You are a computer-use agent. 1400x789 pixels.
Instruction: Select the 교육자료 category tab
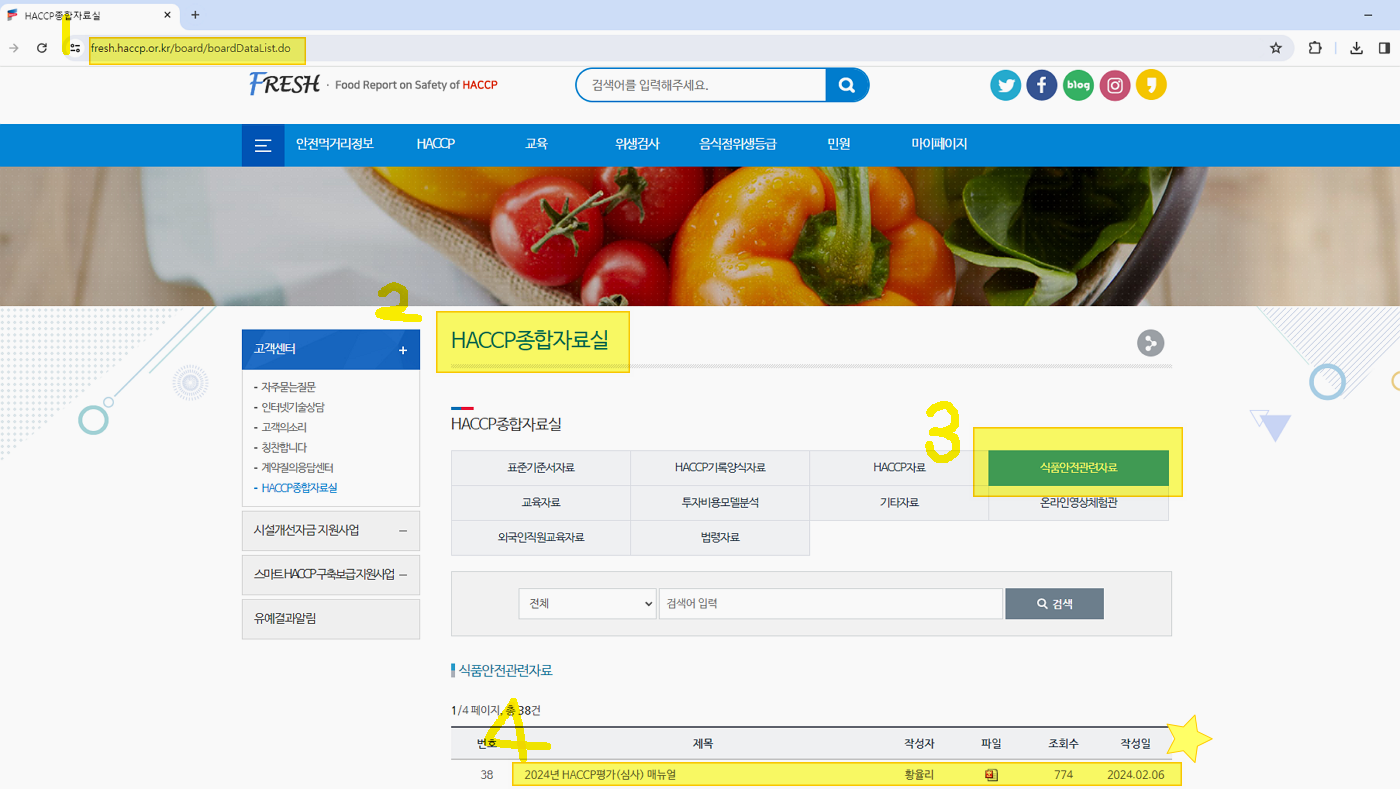click(x=541, y=503)
